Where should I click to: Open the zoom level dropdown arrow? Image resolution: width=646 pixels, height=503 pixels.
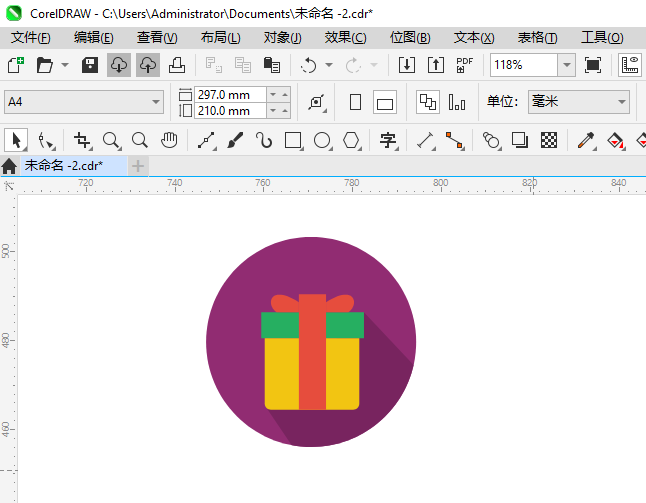566,65
